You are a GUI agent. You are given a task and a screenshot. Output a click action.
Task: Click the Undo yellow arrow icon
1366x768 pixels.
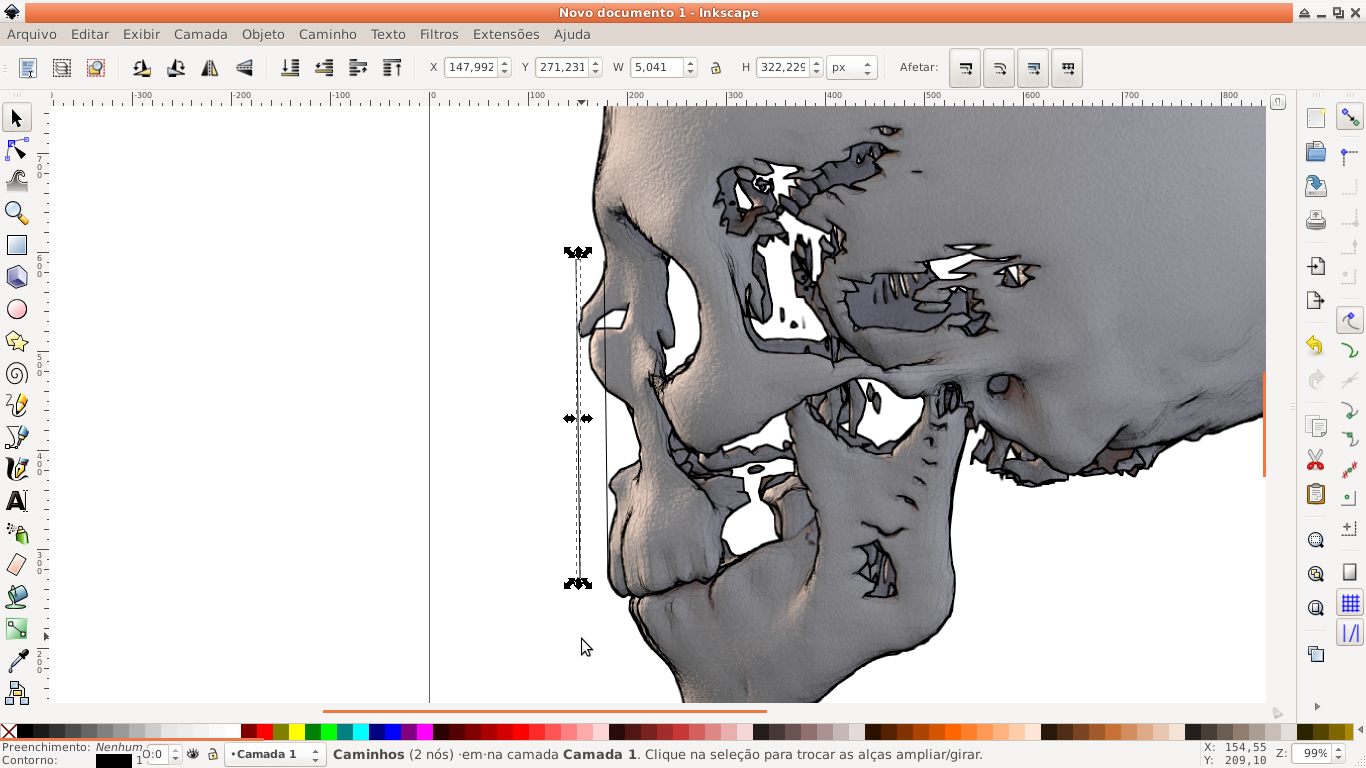(x=1315, y=346)
